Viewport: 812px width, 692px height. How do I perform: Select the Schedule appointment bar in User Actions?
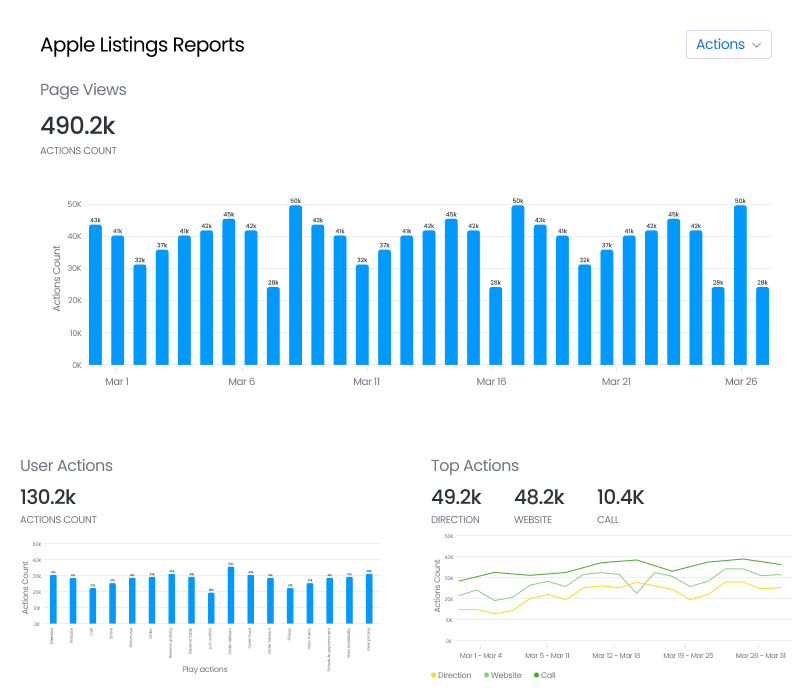click(x=329, y=598)
